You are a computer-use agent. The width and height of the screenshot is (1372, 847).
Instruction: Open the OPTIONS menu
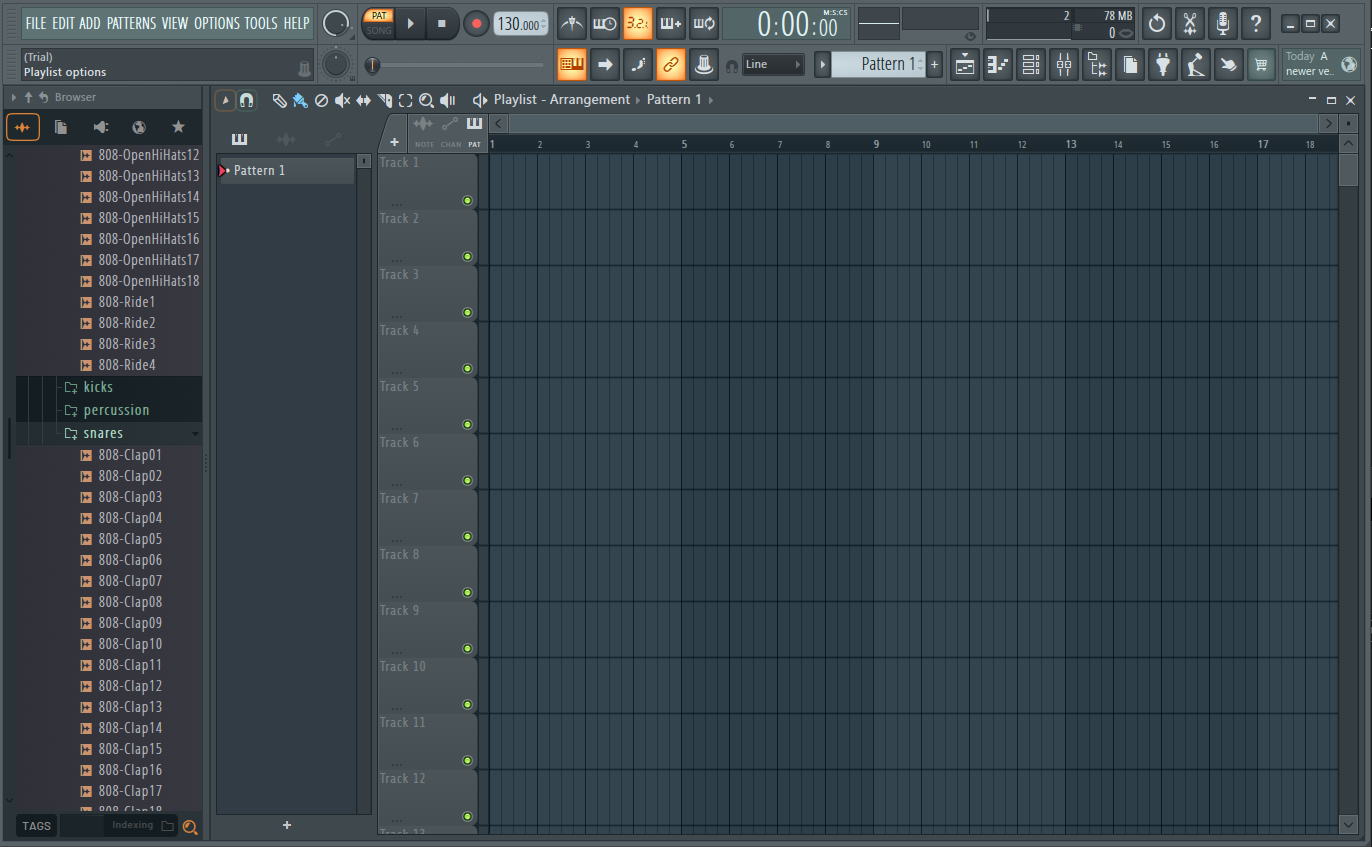pos(217,23)
